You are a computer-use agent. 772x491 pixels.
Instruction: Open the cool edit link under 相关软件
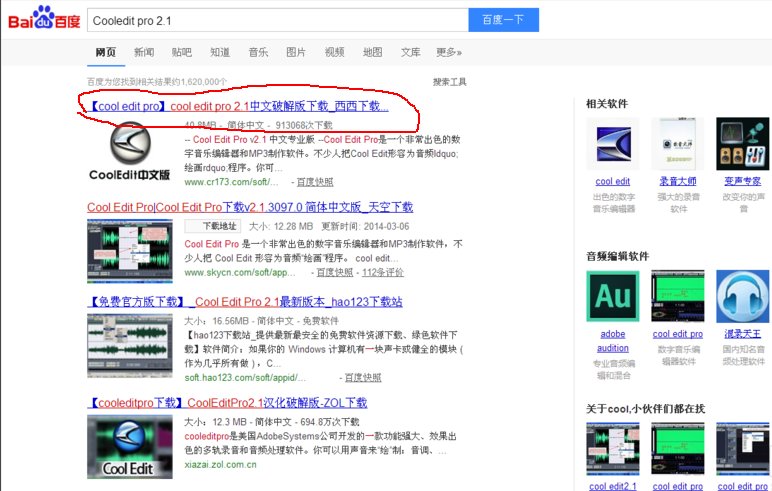[612, 181]
